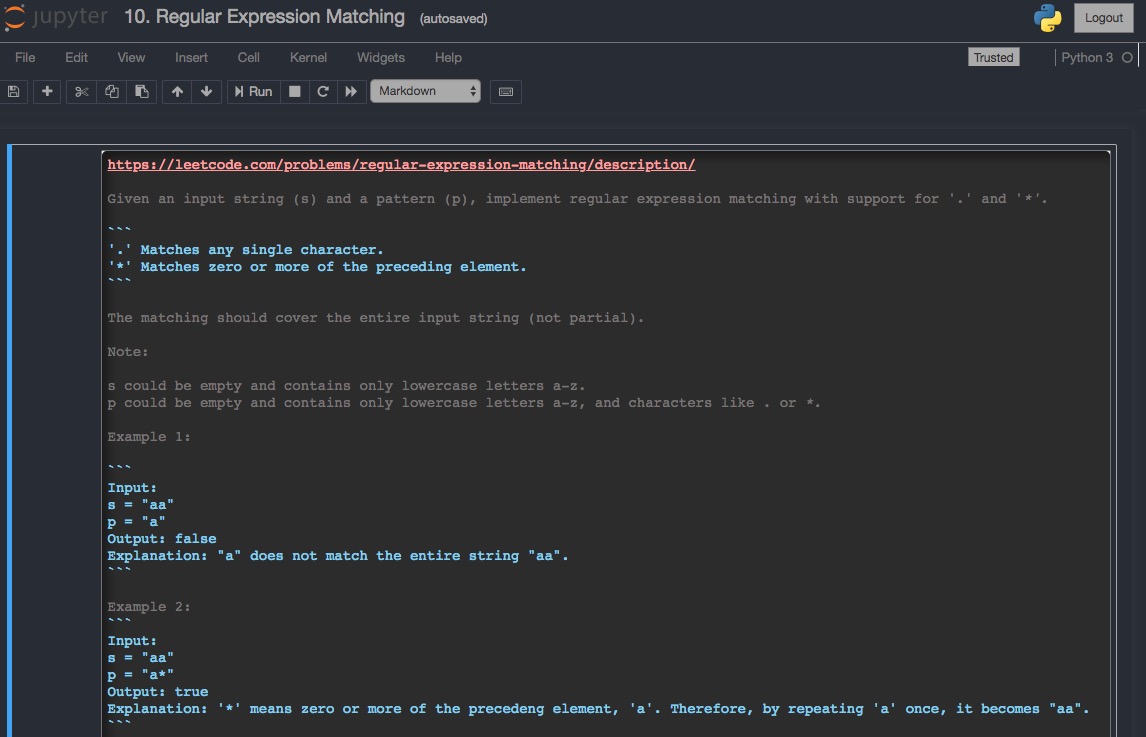This screenshot has width=1146, height=737.
Task: Paste a cell using the paste icon
Action: pos(142,91)
